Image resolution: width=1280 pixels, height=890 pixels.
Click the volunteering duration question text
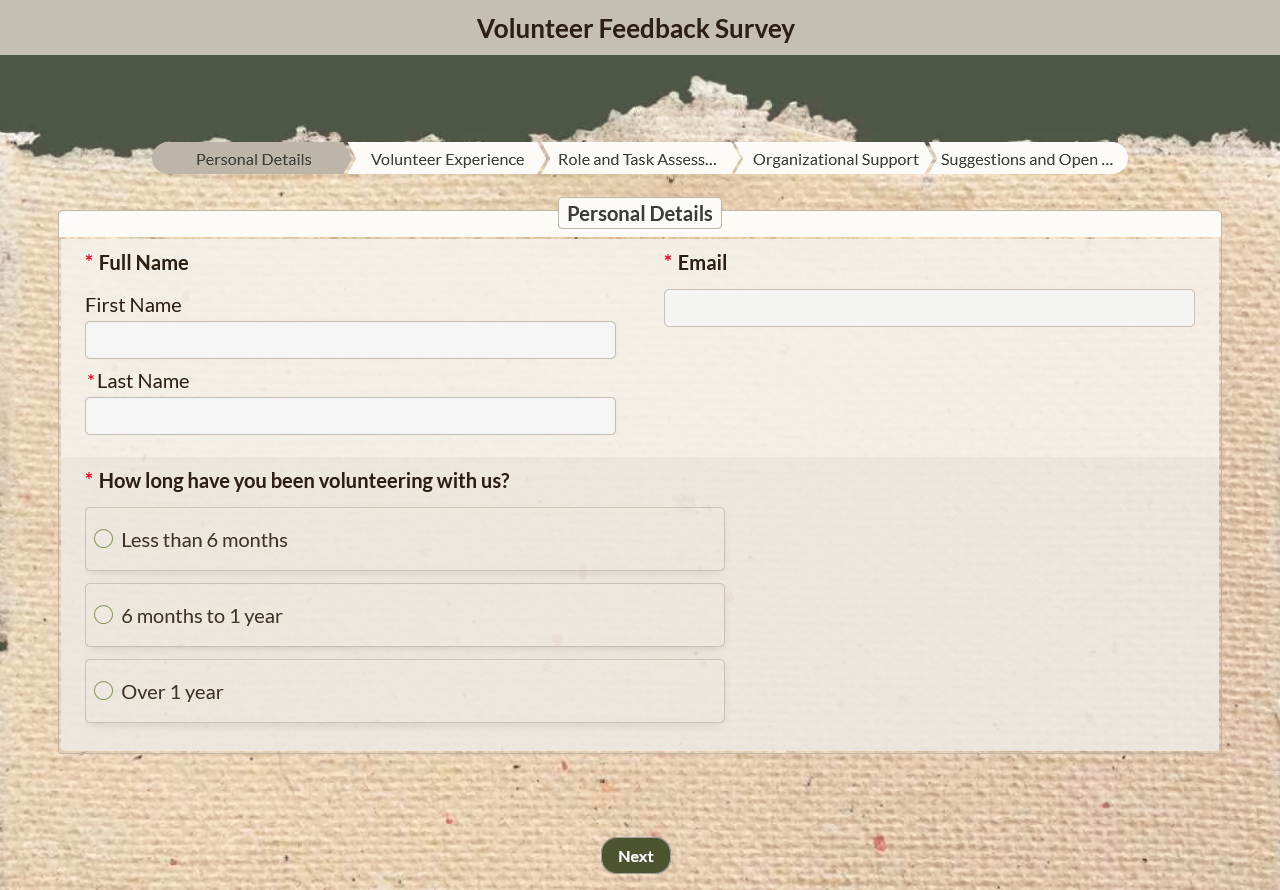tap(303, 480)
